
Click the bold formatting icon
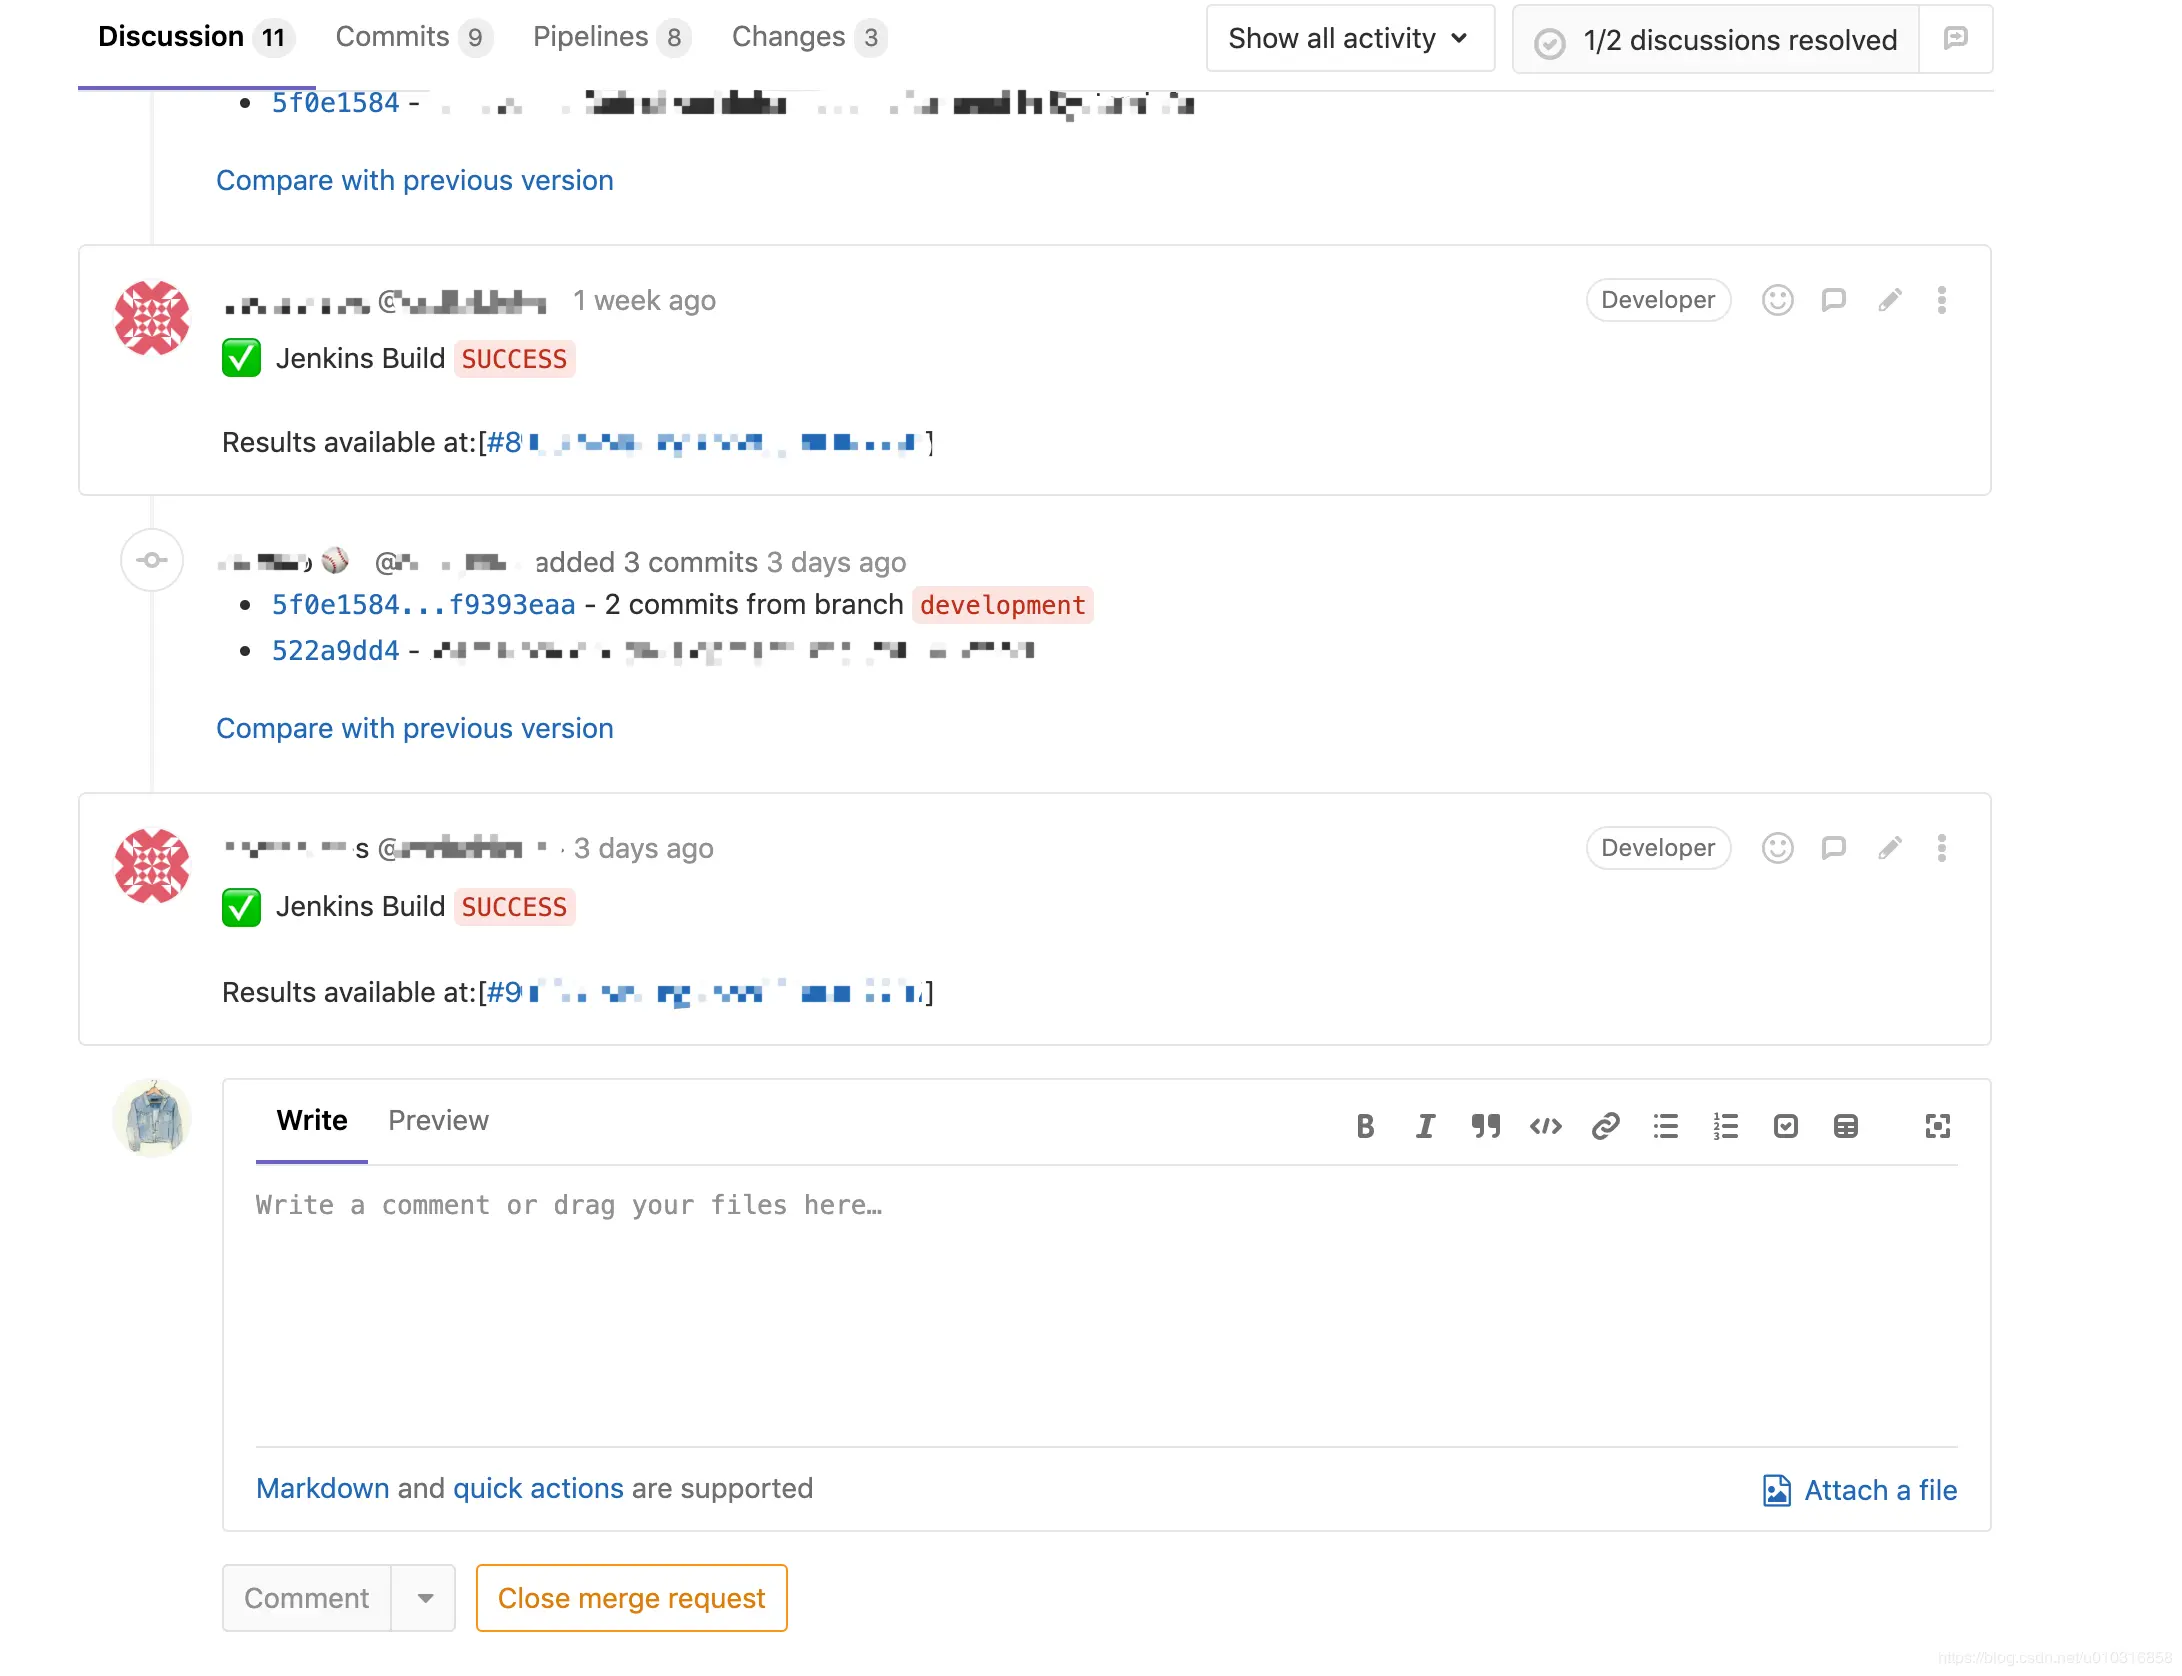pos(1365,1127)
